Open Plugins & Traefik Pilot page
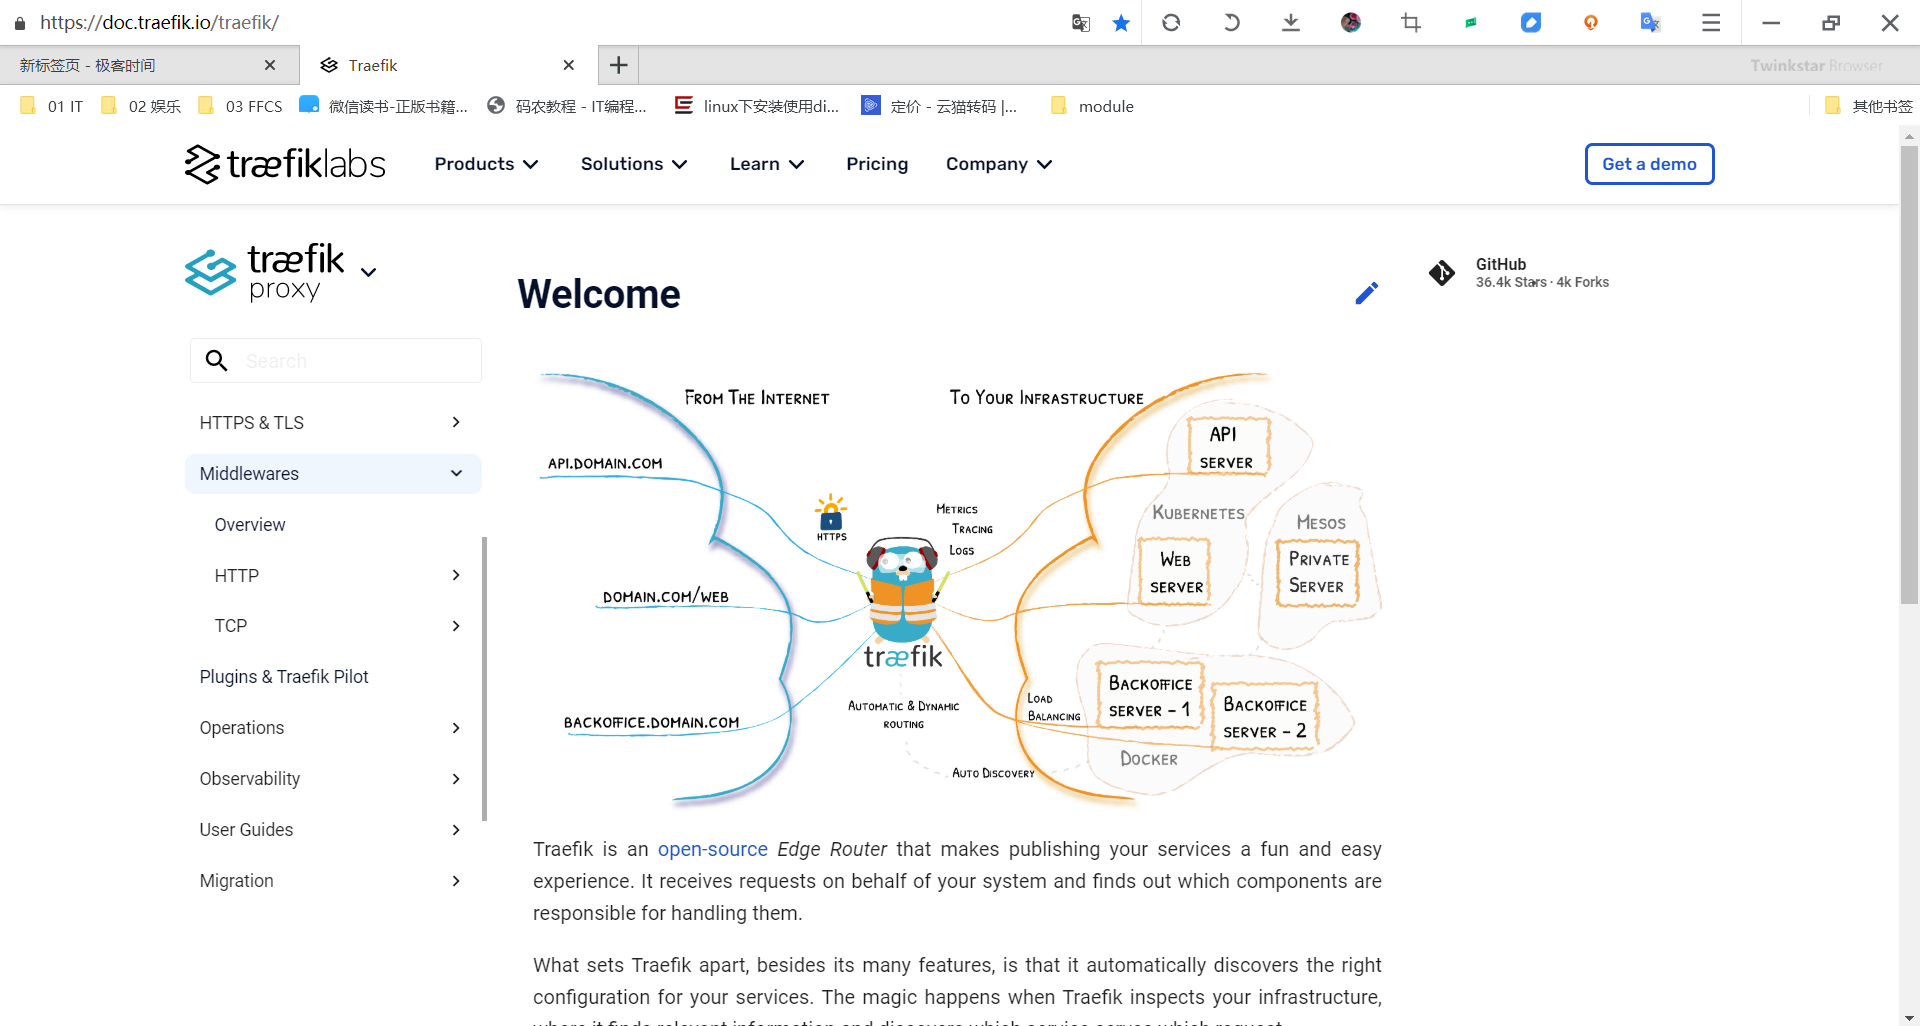This screenshot has height=1026, width=1920. click(284, 676)
